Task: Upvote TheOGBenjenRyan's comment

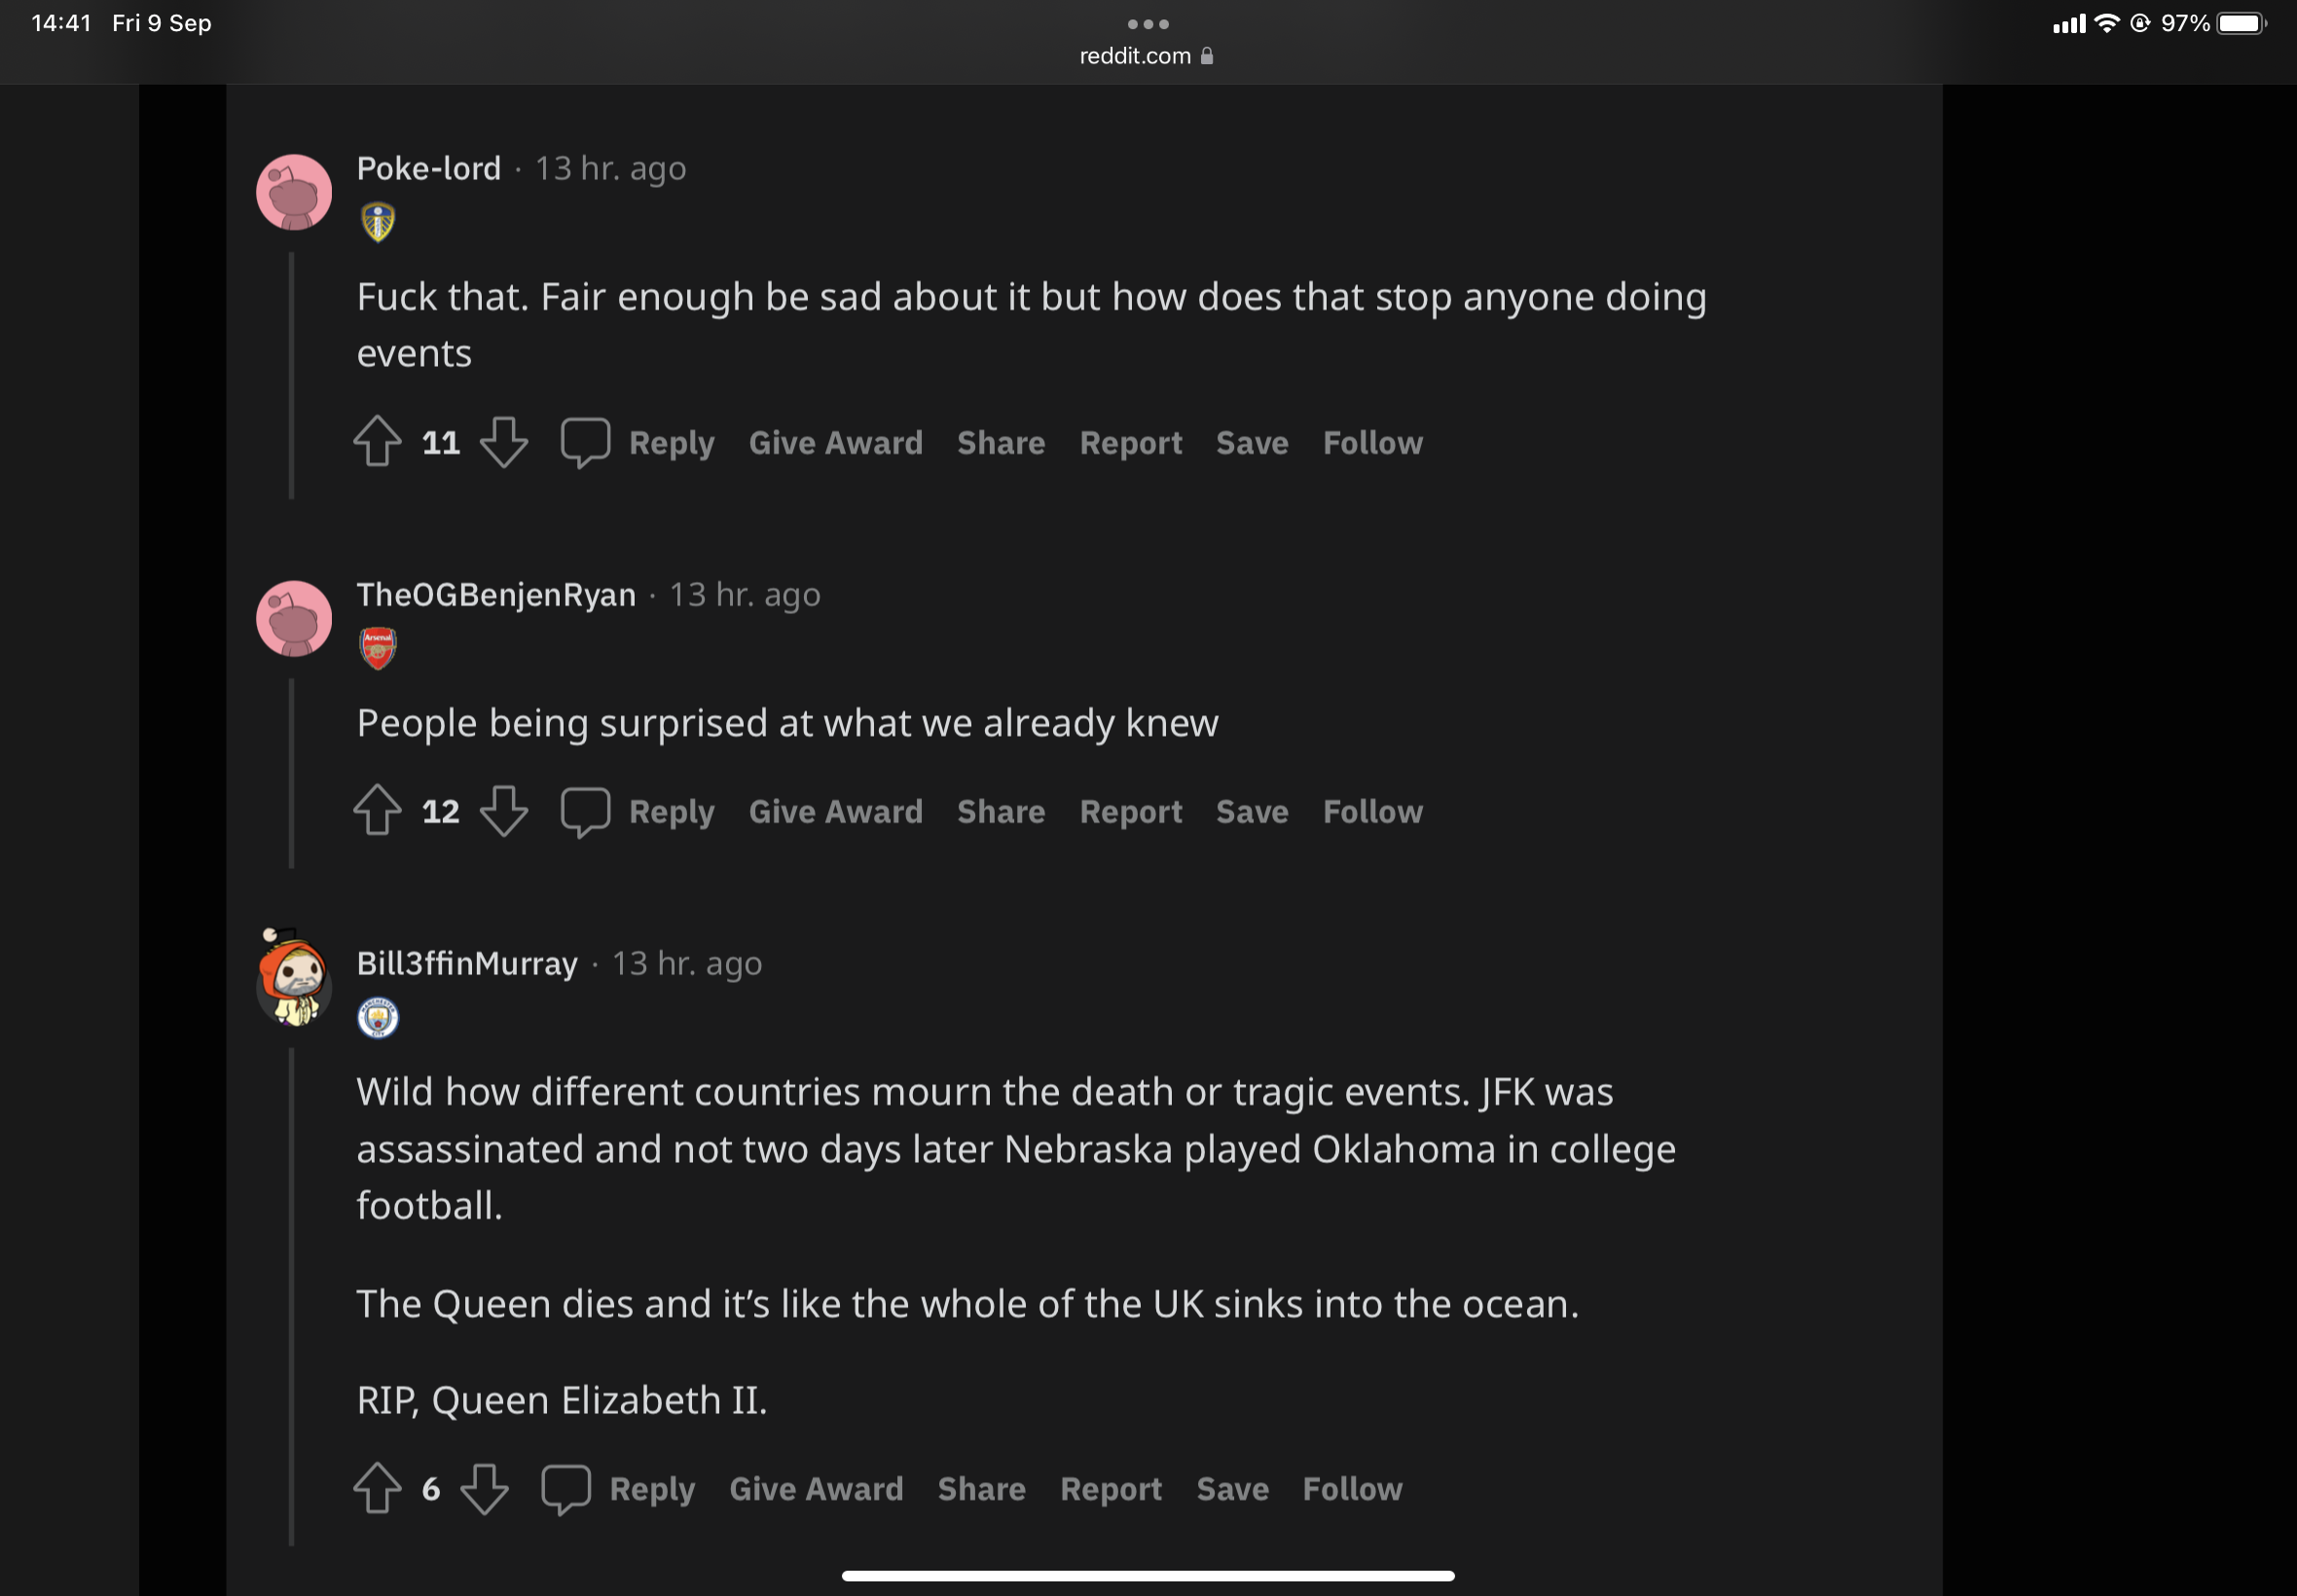Action: [x=377, y=810]
